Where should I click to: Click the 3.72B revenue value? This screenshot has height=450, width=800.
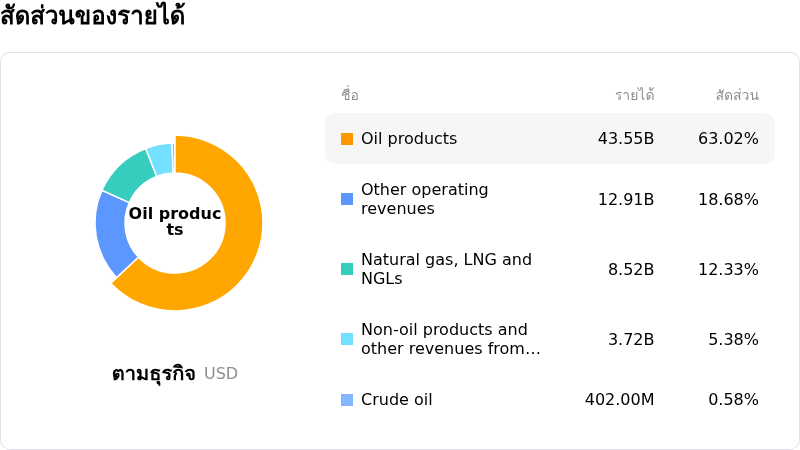pyautogui.click(x=631, y=339)
